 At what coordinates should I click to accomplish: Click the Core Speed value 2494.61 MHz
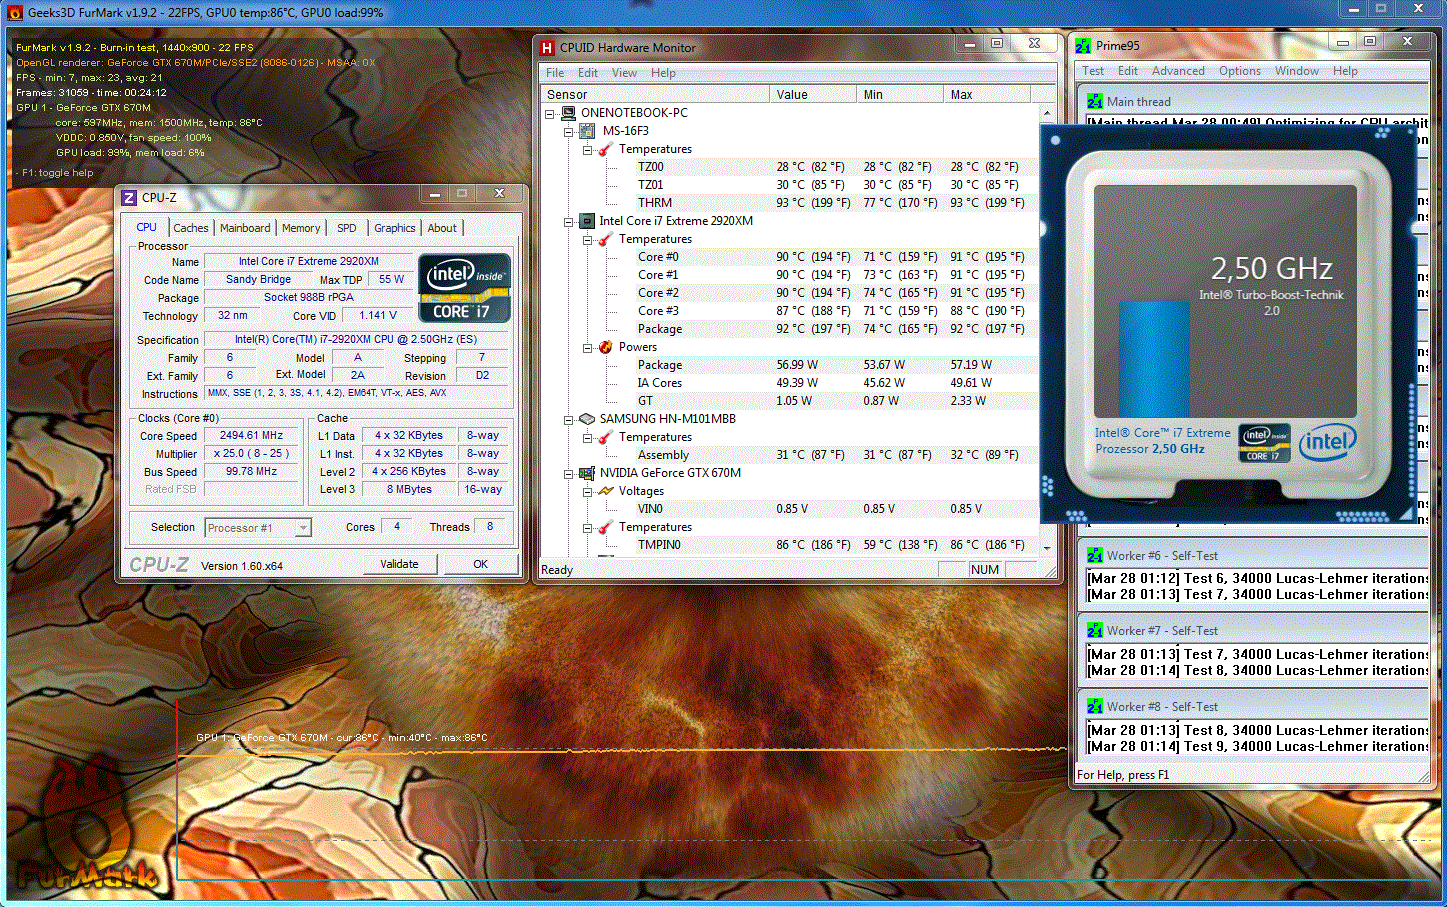252,435
